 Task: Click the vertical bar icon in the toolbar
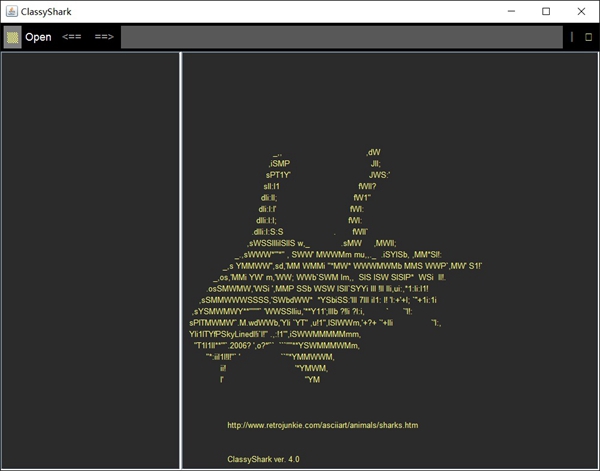pyautogui.click(x=572, y=37)
